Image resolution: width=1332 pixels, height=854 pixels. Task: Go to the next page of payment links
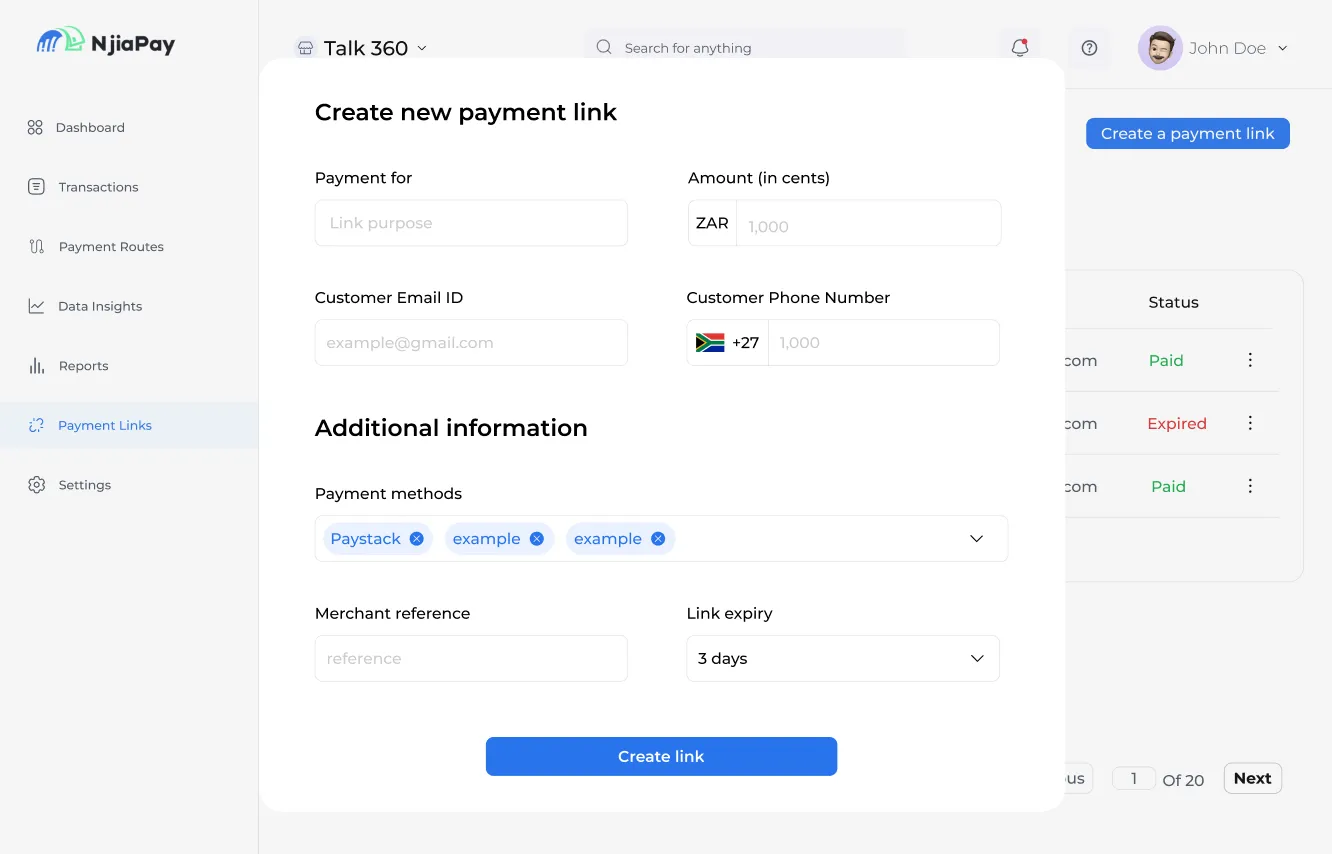click(1252, 778)
